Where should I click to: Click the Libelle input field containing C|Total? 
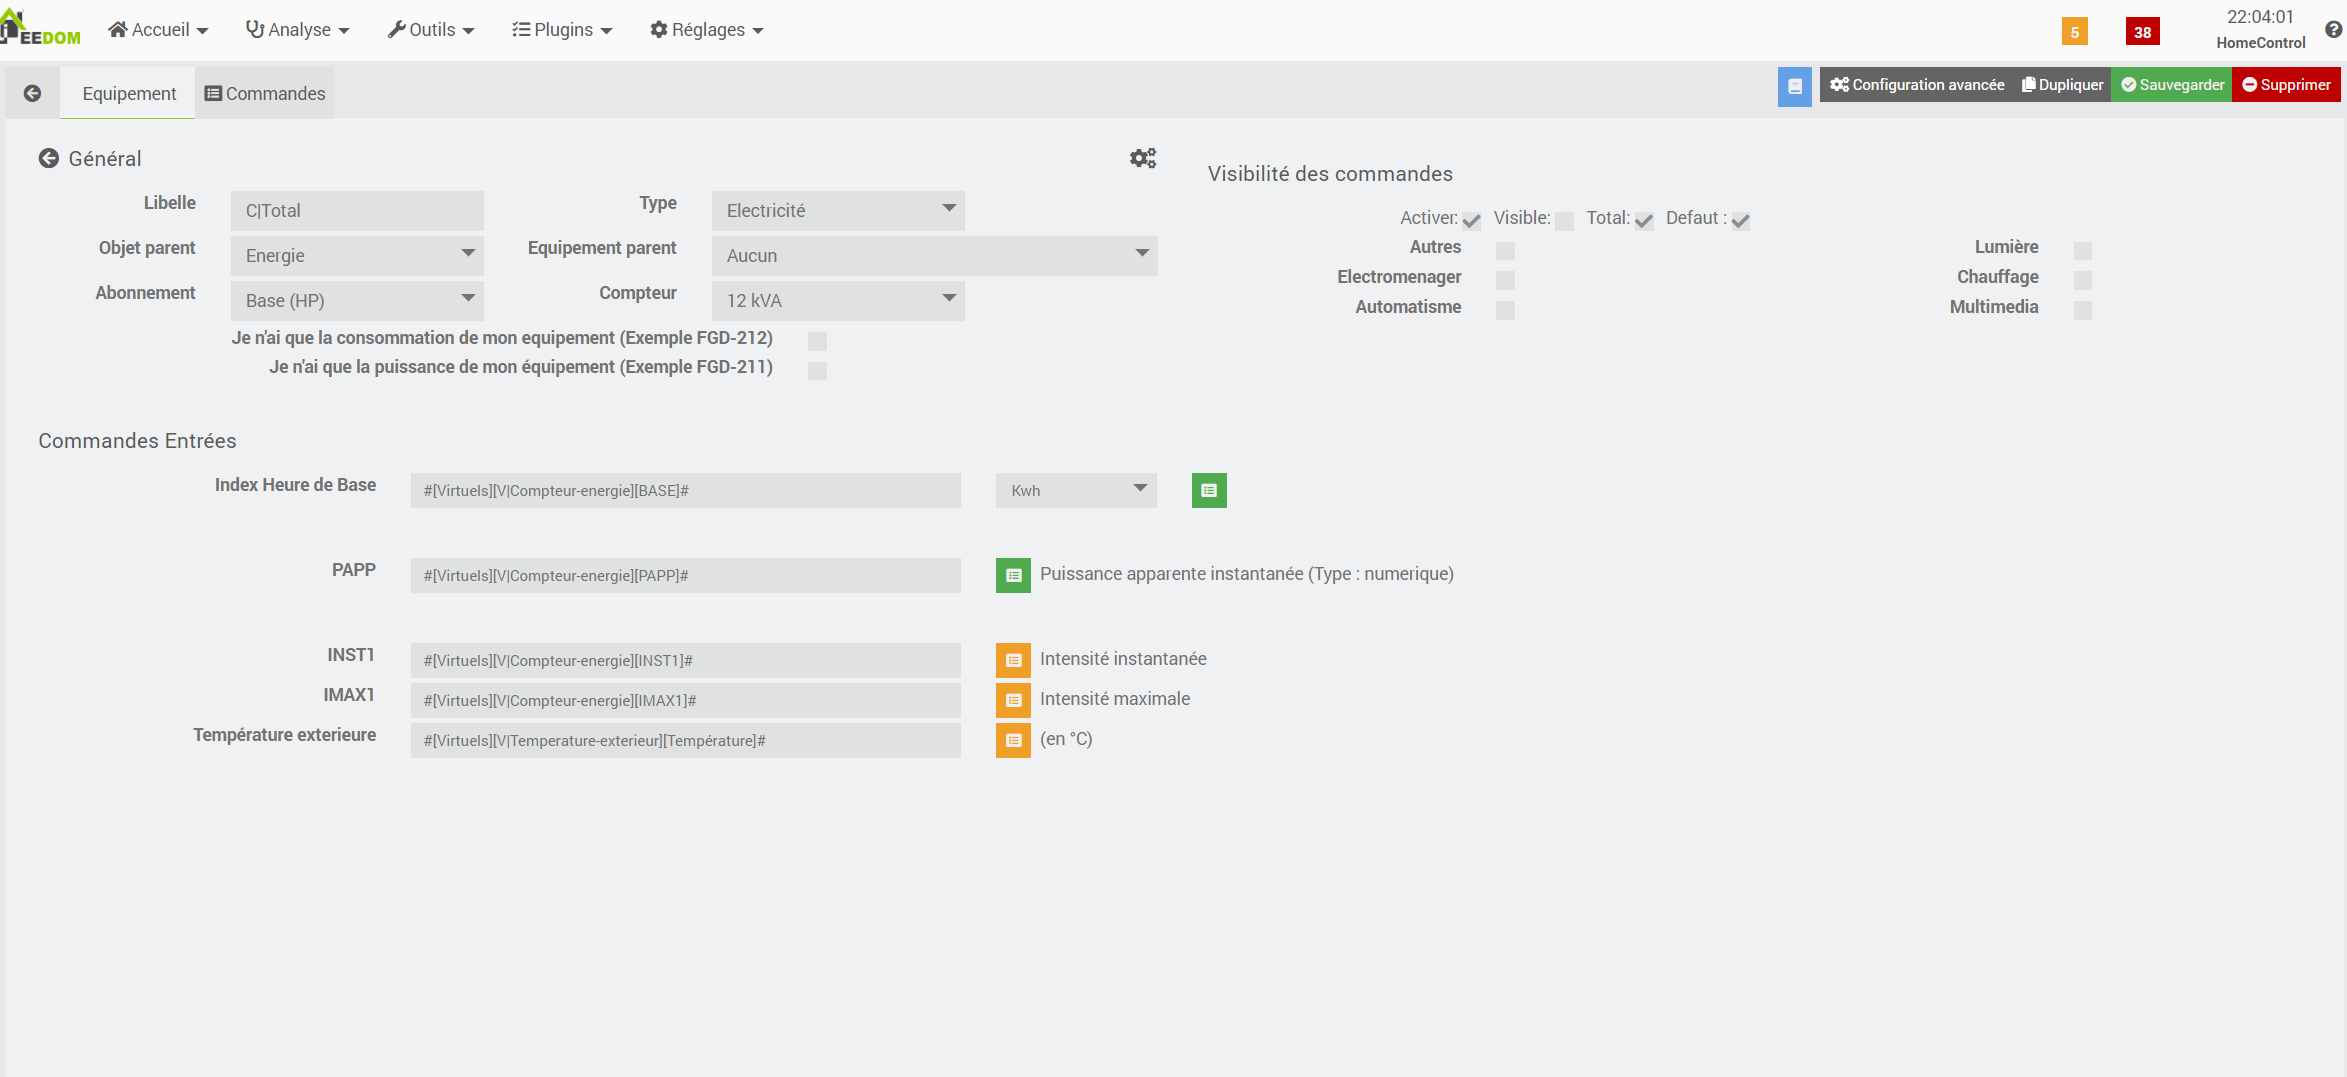(357, 211)
